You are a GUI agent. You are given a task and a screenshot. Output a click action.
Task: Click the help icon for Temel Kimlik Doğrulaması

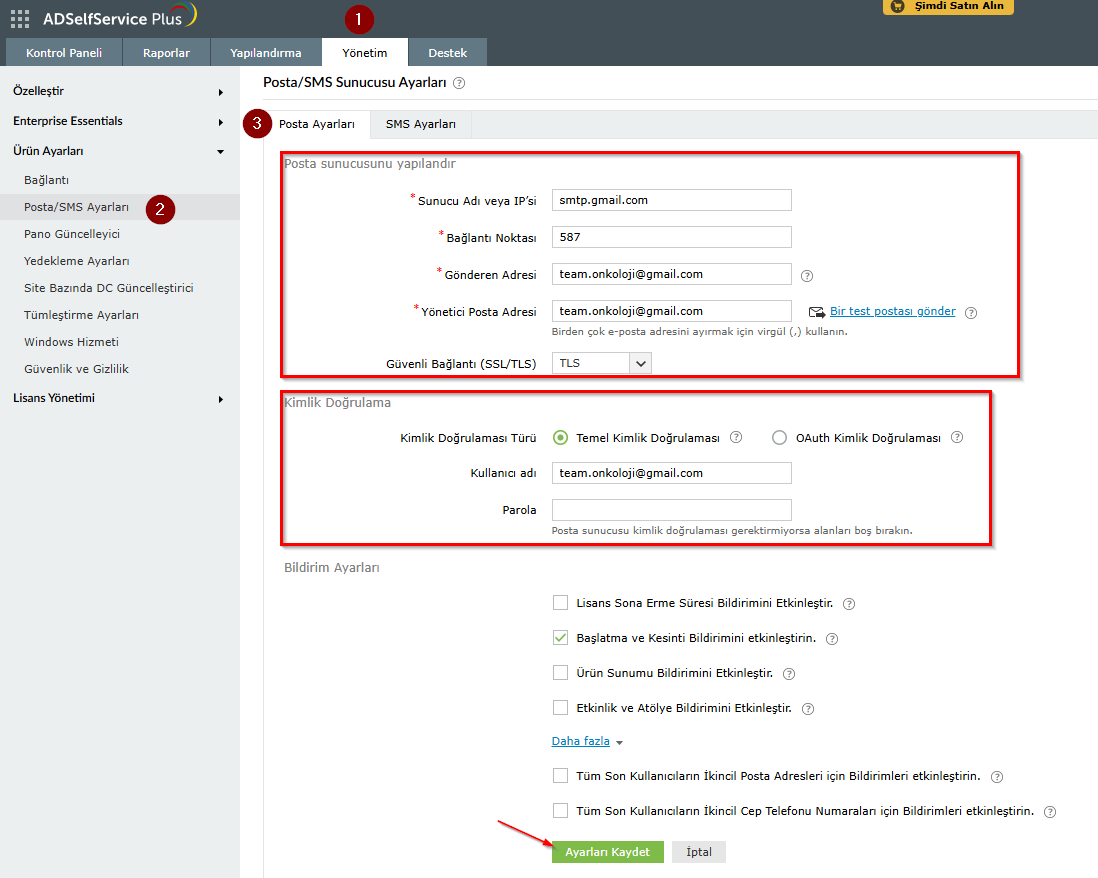click(x=736, y=437)
